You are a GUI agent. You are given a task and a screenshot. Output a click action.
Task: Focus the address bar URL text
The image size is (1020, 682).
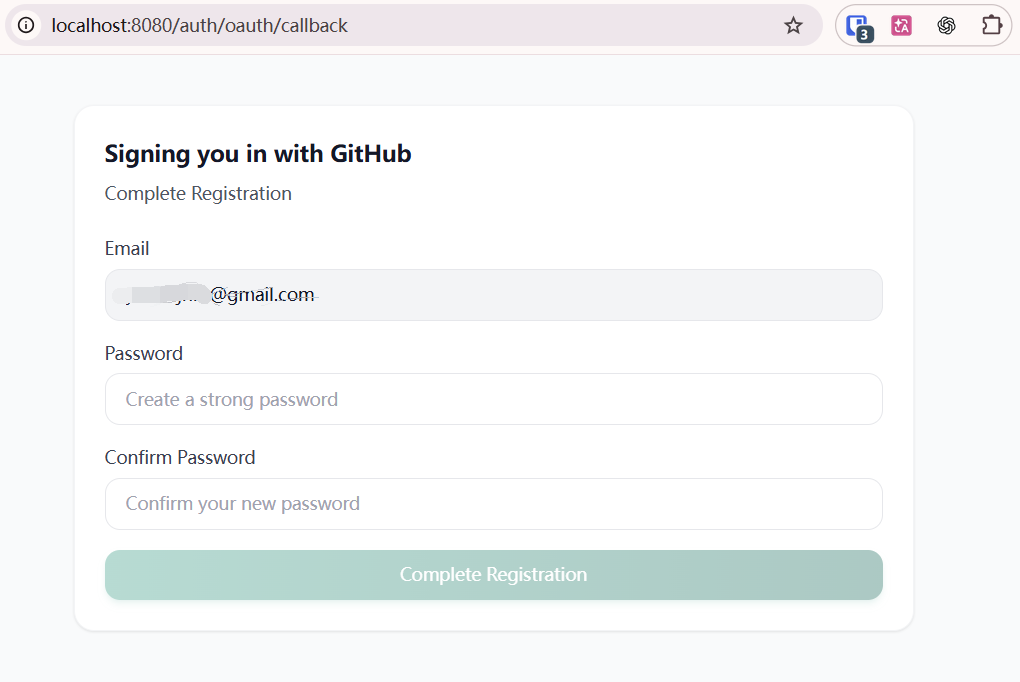[200, 25]
